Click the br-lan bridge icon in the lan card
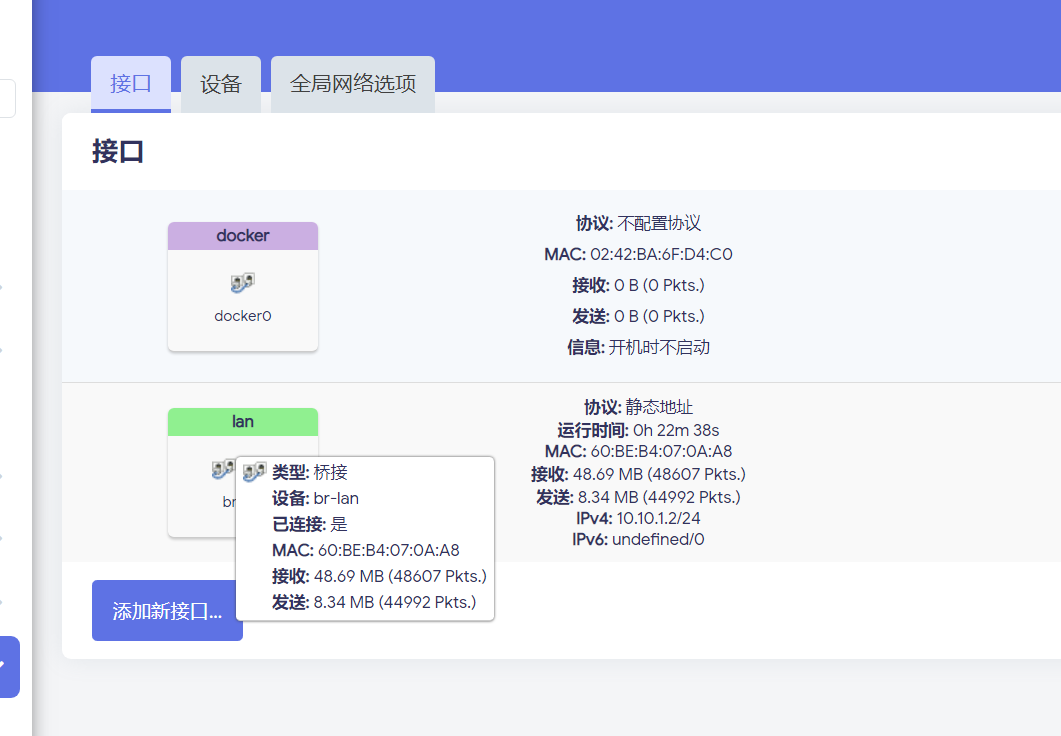Image resolution: width=1061 pixels, height=736 pixels. [222, 468]
